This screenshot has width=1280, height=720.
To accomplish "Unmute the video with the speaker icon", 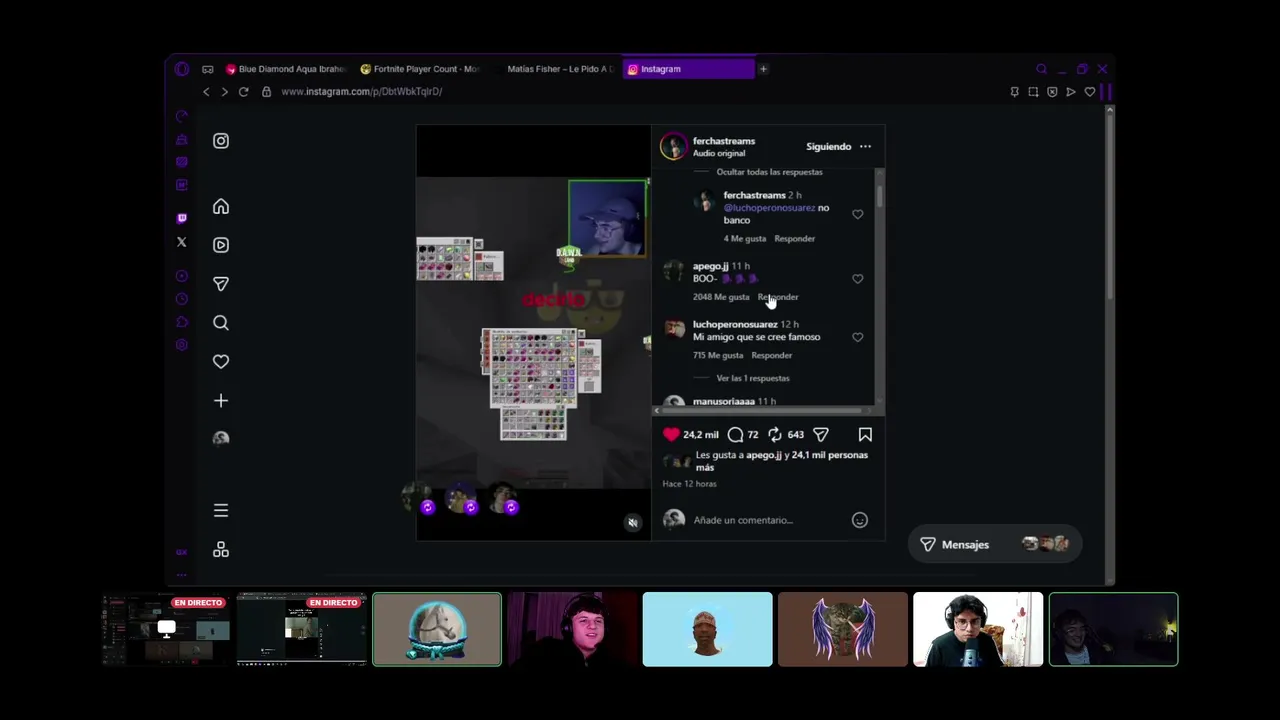I will point(632,523).
